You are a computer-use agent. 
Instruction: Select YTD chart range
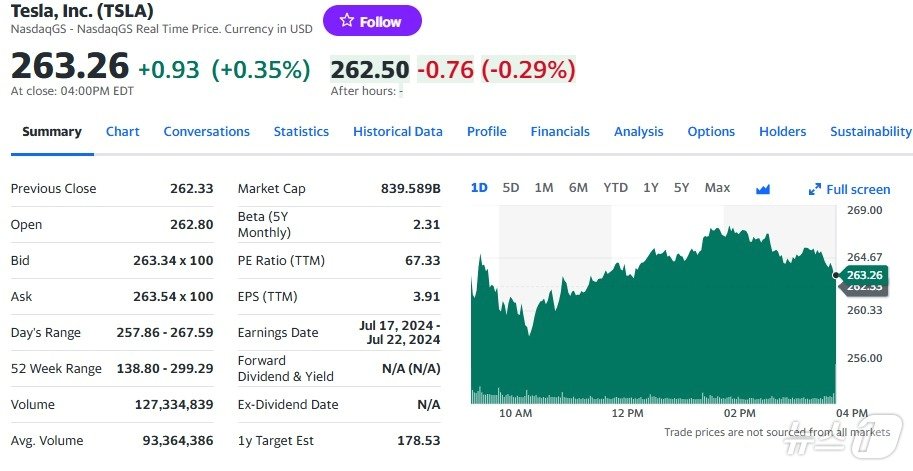(616, 188)
